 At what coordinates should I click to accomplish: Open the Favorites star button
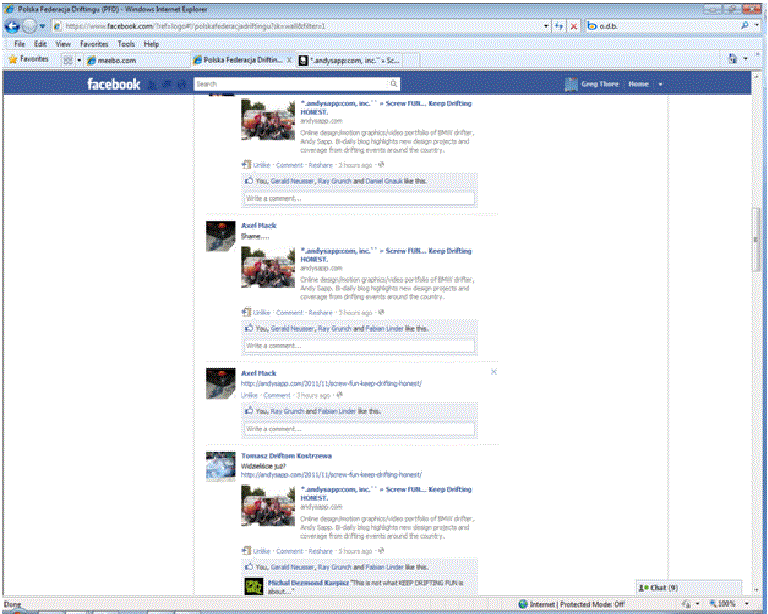[x=28, y=59]
